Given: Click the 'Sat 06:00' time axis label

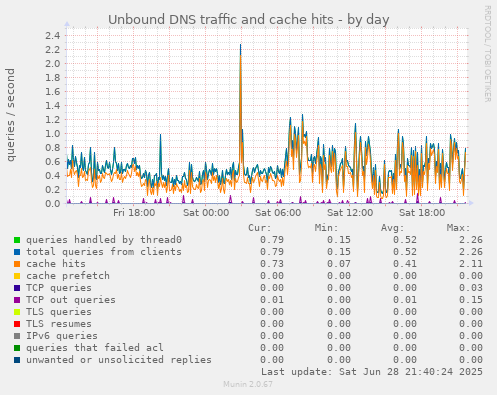Looking at the screenshot, I should [x=278, y=213].
